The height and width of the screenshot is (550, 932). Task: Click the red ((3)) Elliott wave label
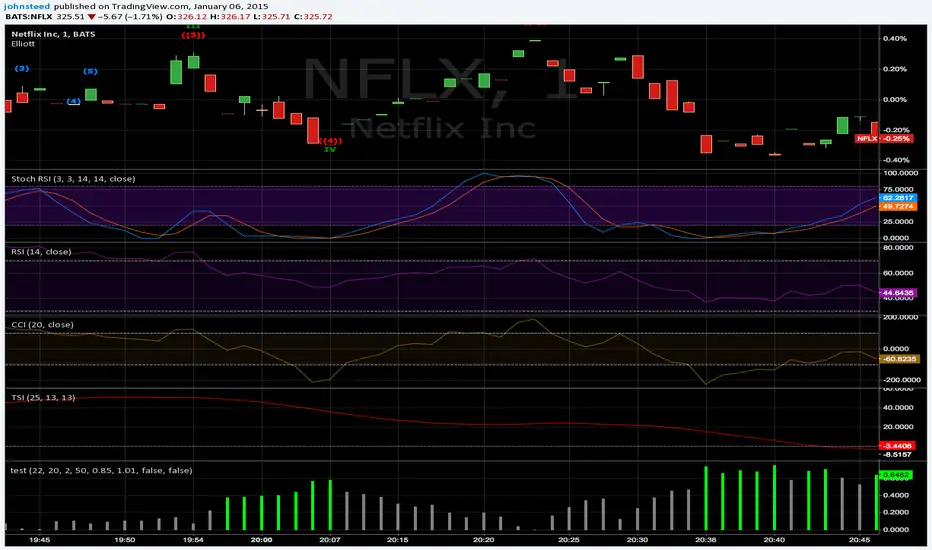click(x=193, y=35)
